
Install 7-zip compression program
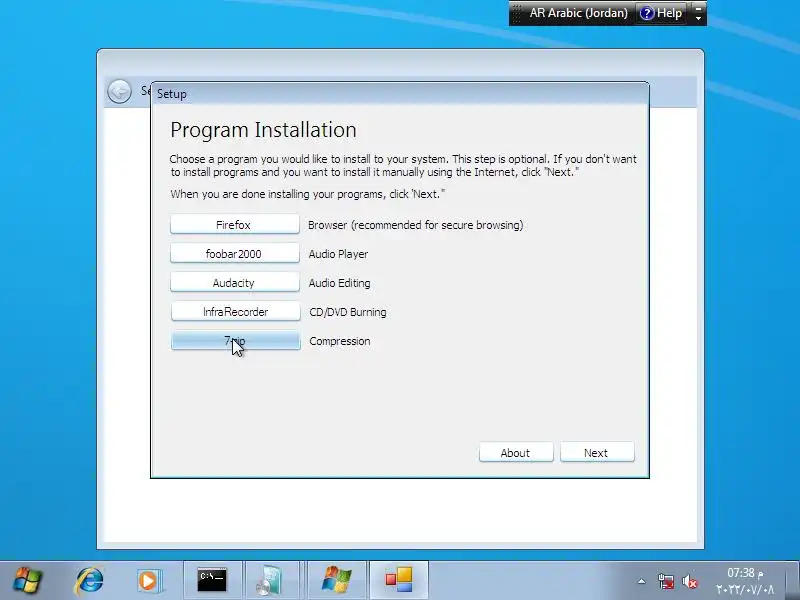click(x=236, y=341)
